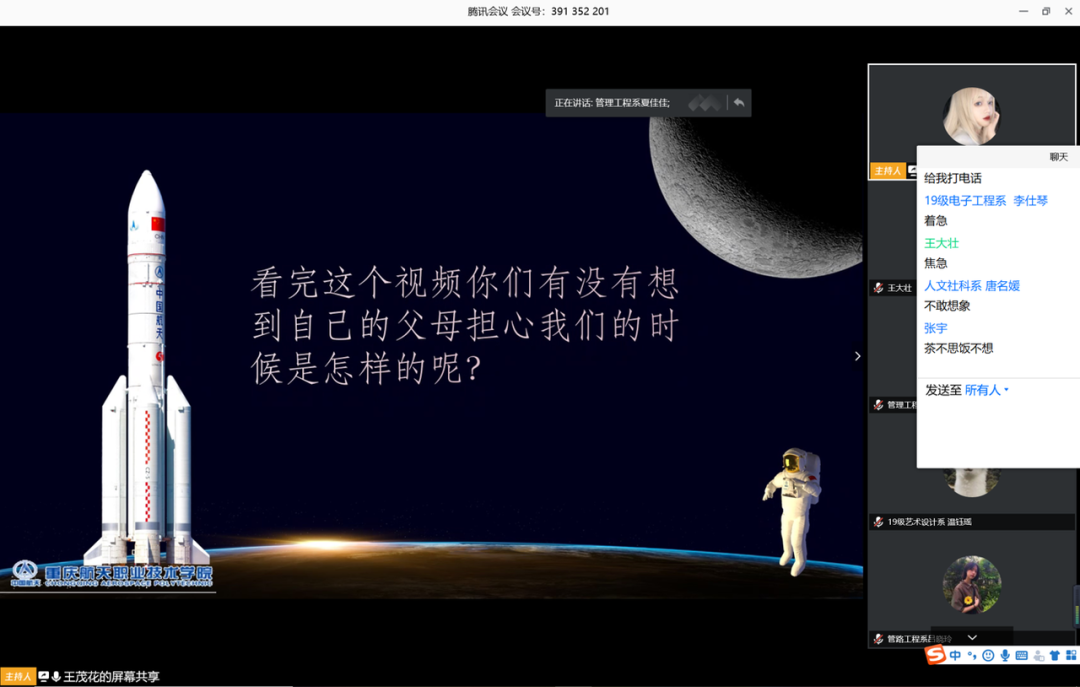Open the soft keyboard icon in Sogou bar
The width and height of the screenshot is (1080, 687).
coord(1021,655)
